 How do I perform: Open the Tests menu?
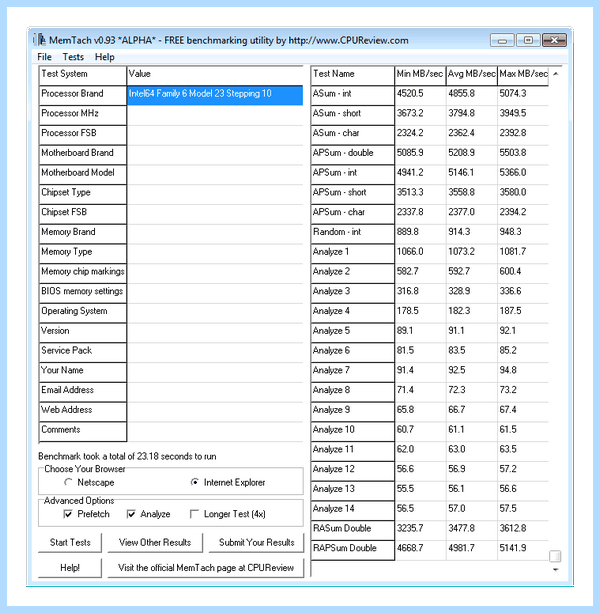73,57
